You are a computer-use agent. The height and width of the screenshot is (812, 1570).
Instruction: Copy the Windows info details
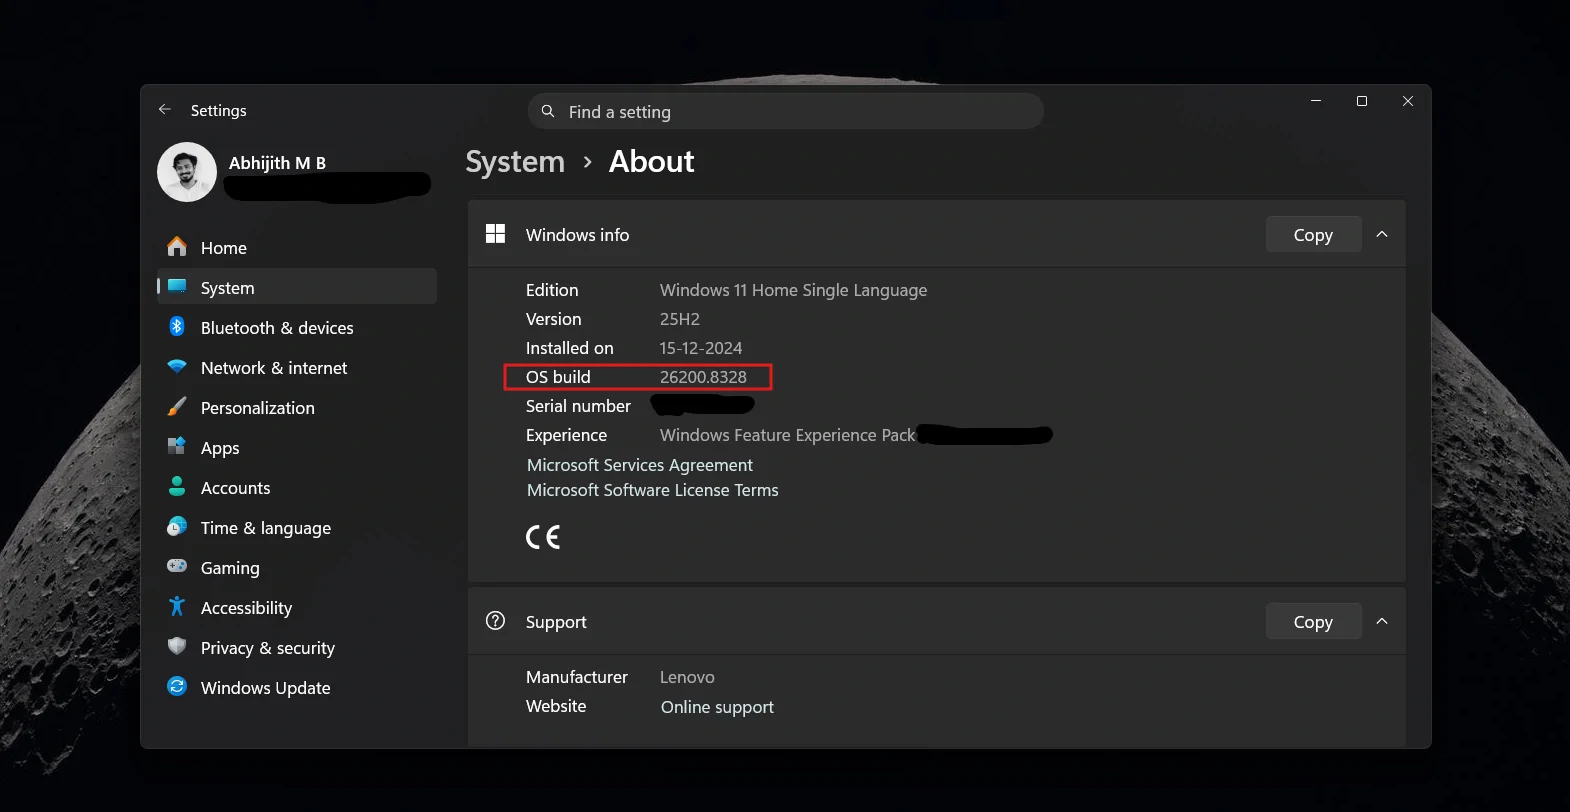pos(1313,234)
